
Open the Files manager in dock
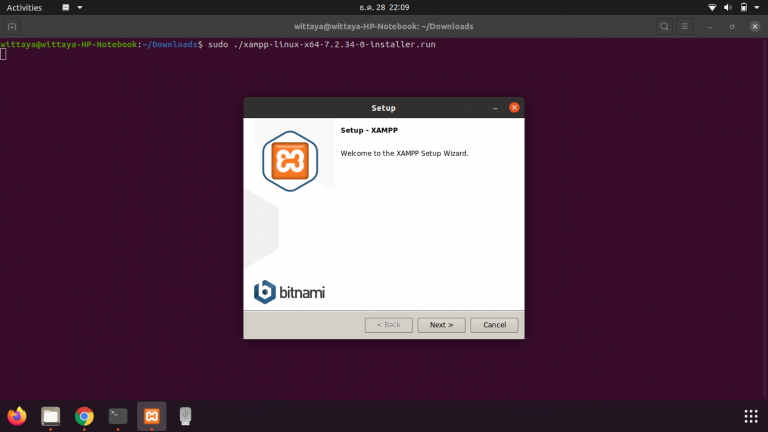point(50,416)
